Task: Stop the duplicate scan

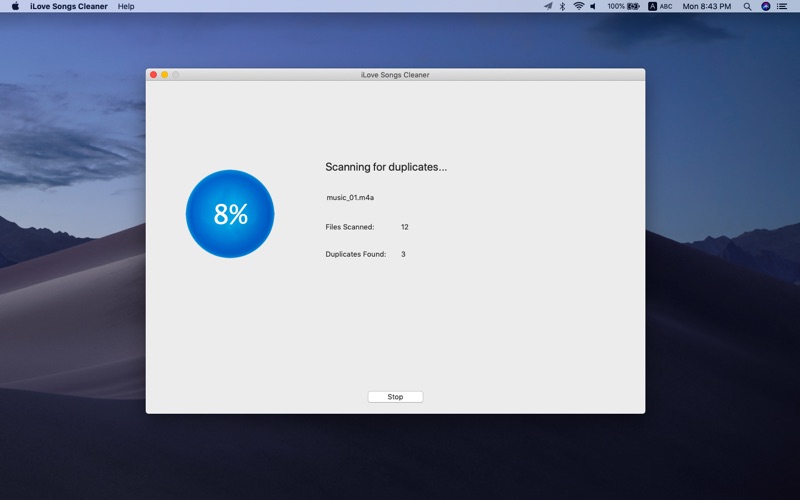Action: click(395, 396)
